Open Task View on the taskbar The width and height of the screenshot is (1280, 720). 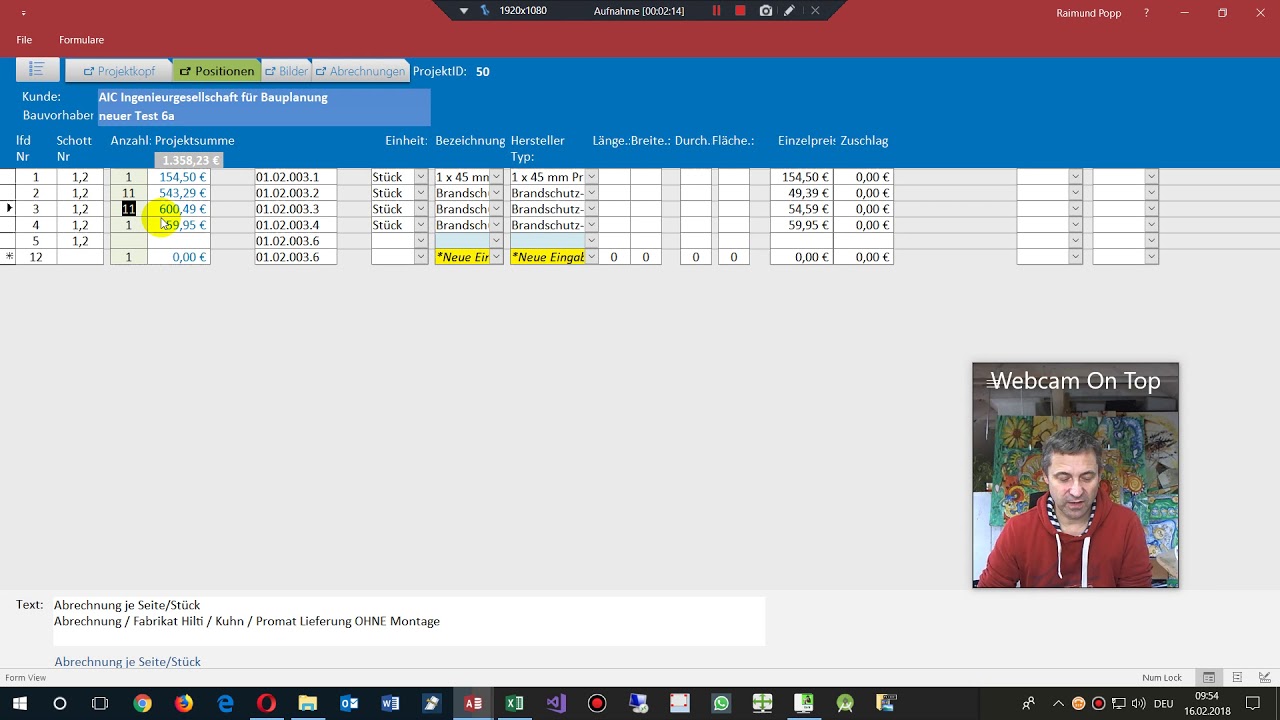[x=100, y=704]
